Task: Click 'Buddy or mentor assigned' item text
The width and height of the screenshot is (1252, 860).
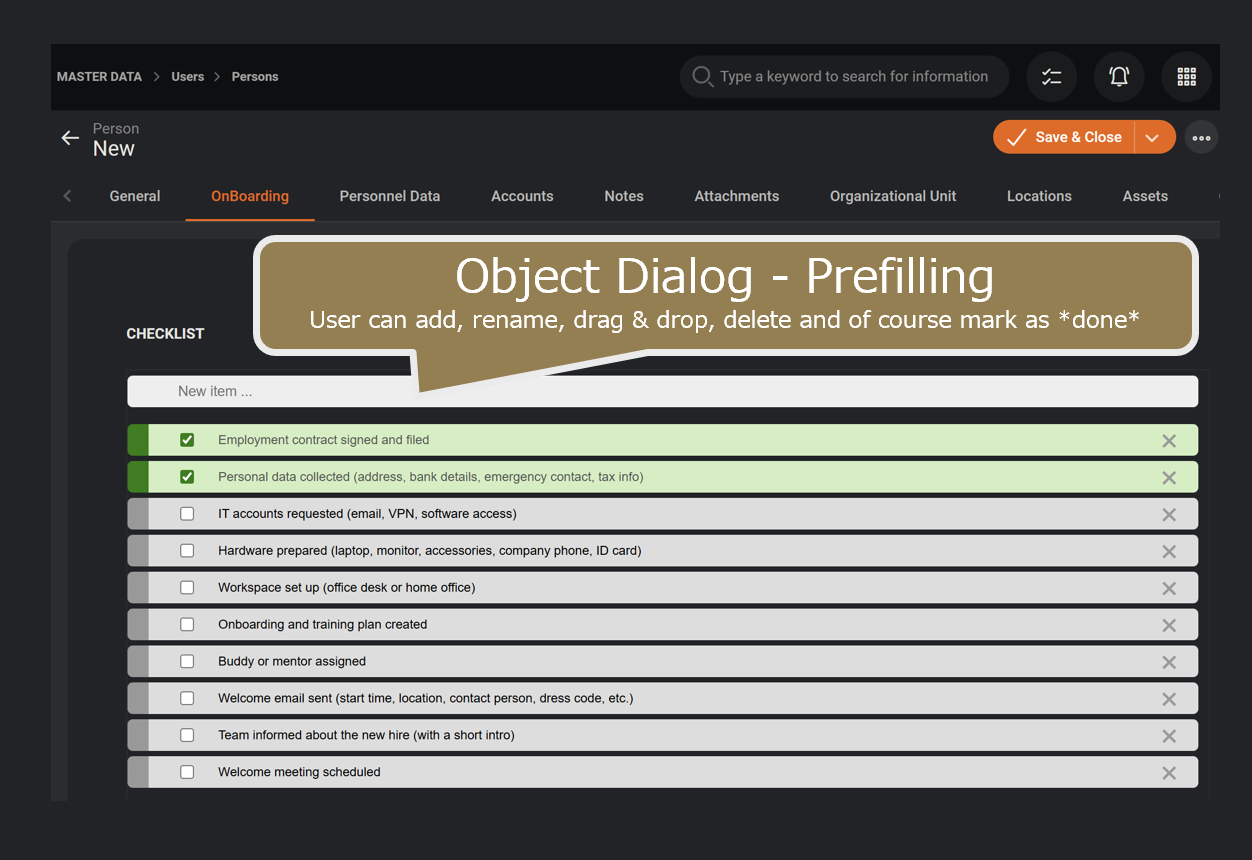Action: tap(292, 661)
